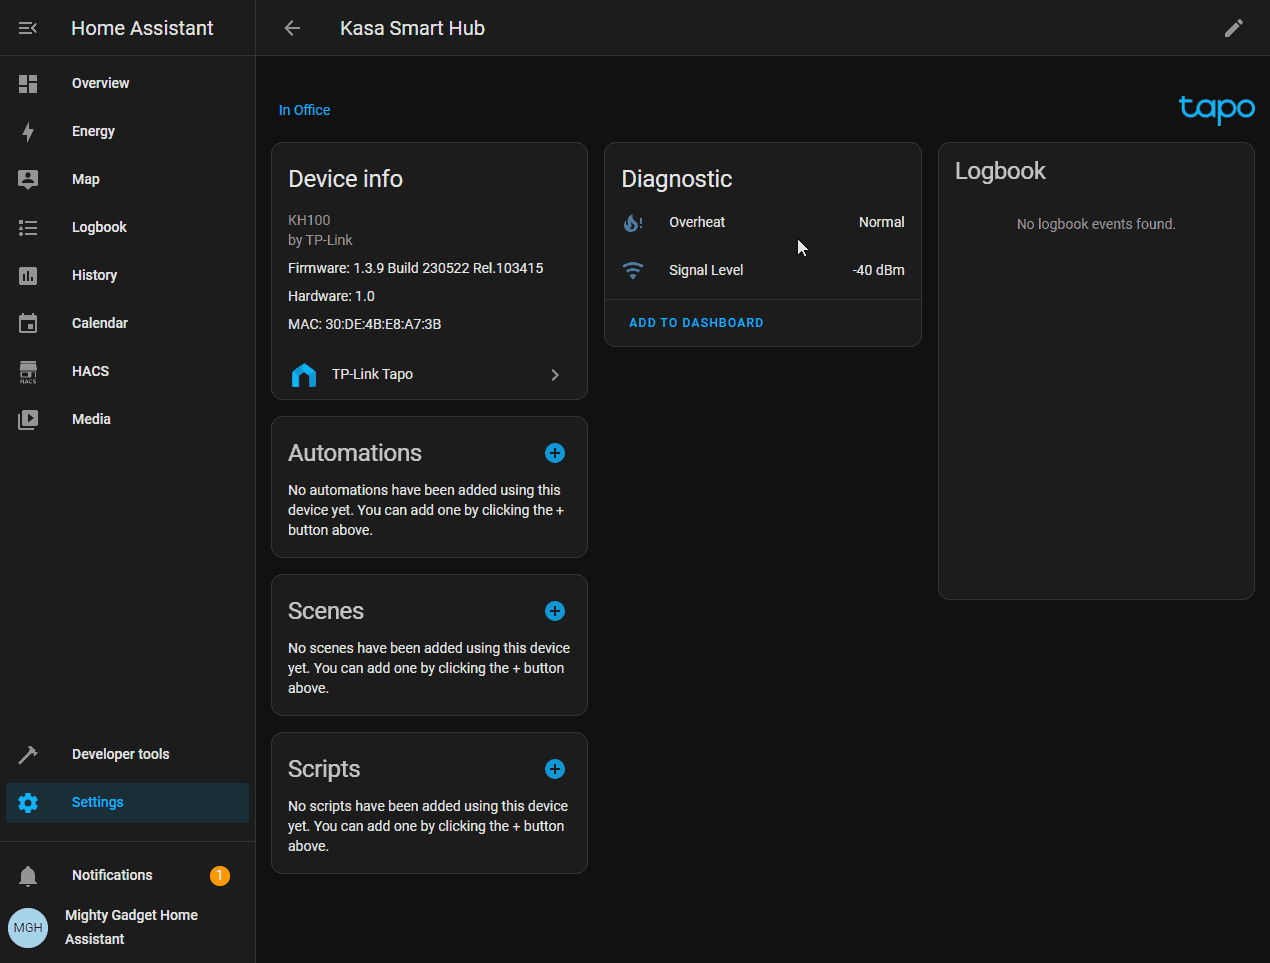Screen dimensions: 1270x963
Task: Open the notifications bell
Action: 28,876
